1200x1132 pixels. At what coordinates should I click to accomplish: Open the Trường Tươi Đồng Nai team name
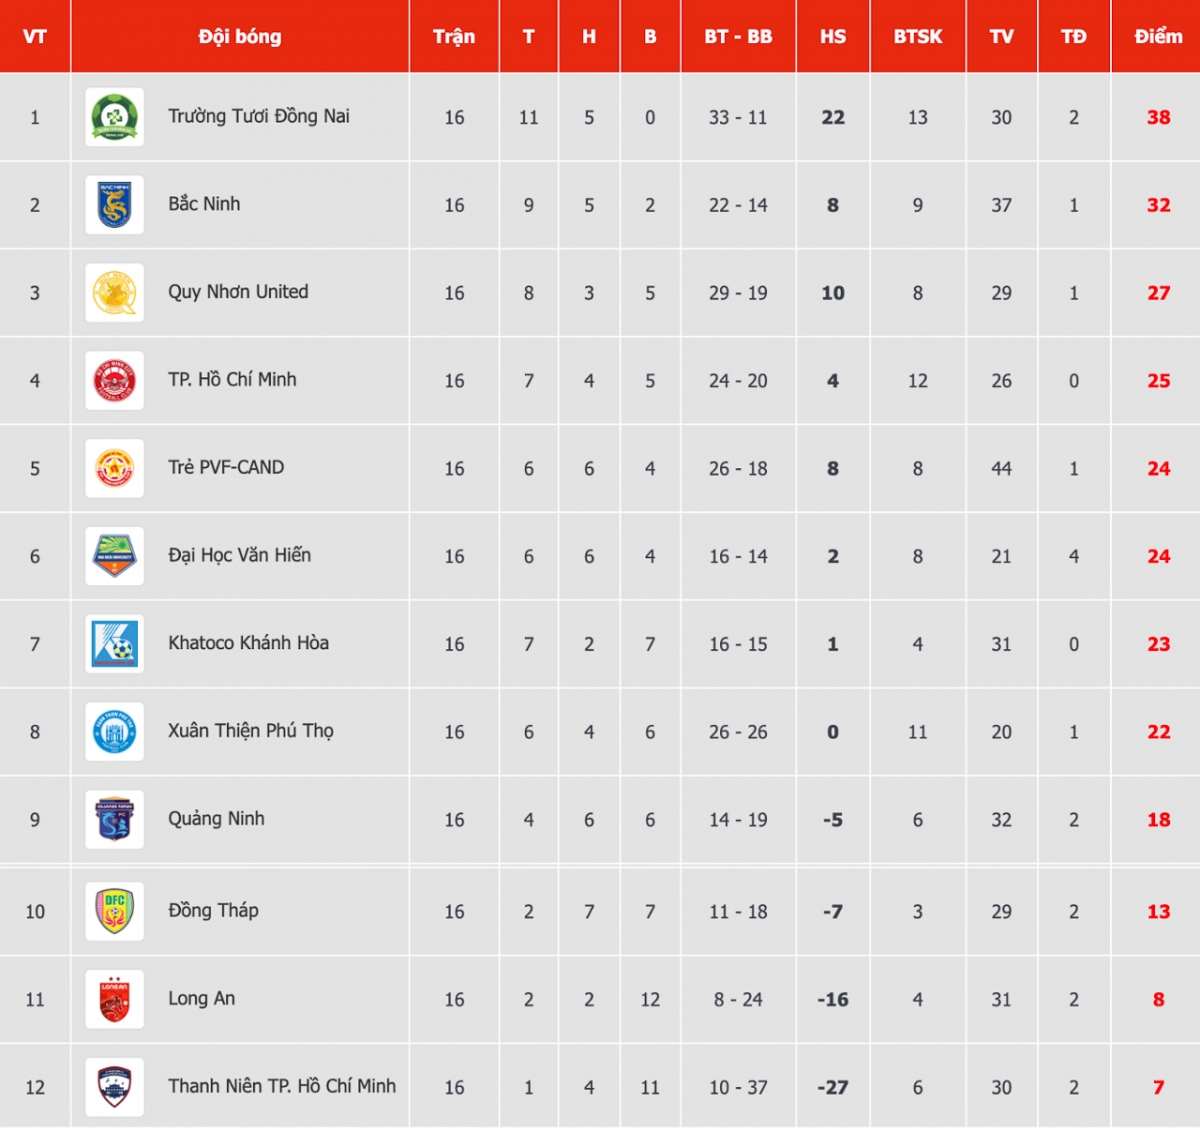point(259,116)
